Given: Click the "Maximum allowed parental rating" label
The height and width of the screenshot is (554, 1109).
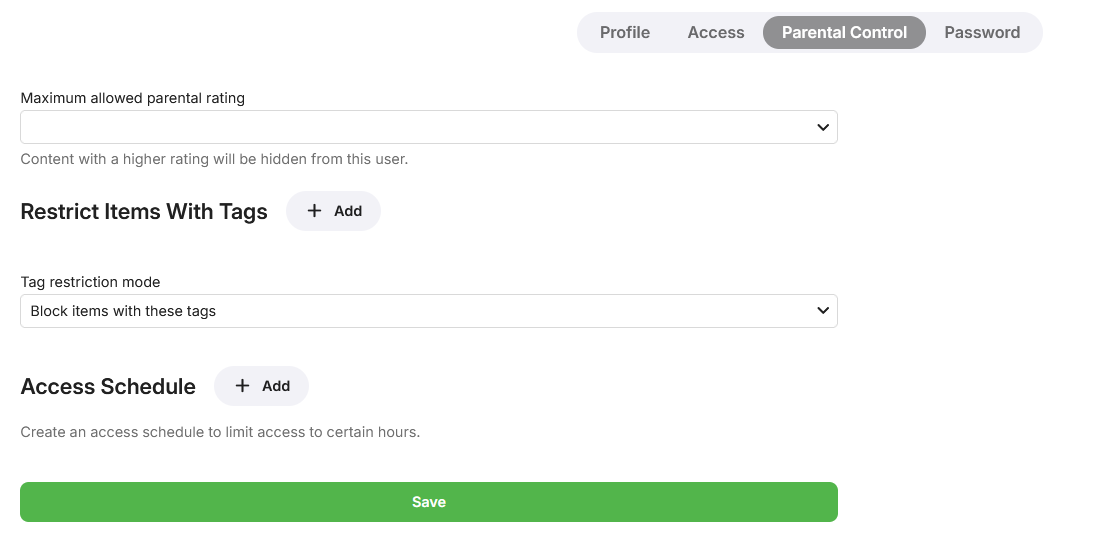Looking at the screenshot, I should coord(133,98).
